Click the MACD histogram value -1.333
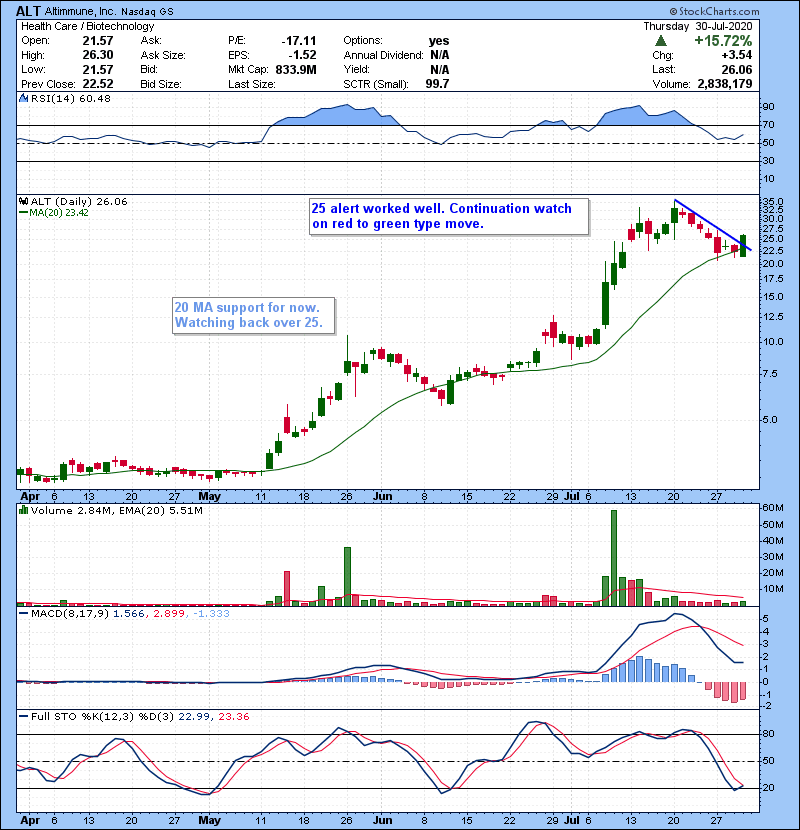Viewport: 800px width, 830px height. click(x=212, y=614)
